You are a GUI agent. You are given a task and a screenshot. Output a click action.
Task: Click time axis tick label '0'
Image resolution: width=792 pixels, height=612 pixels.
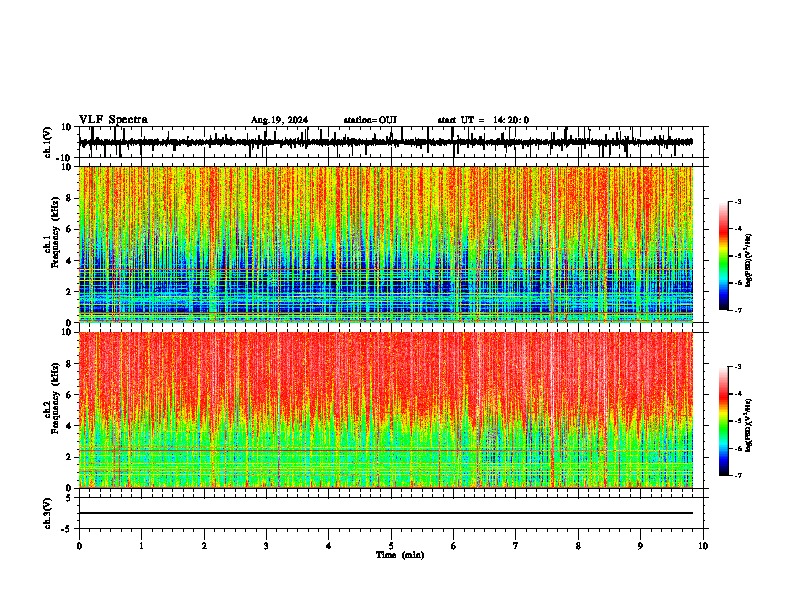(79, 546)
